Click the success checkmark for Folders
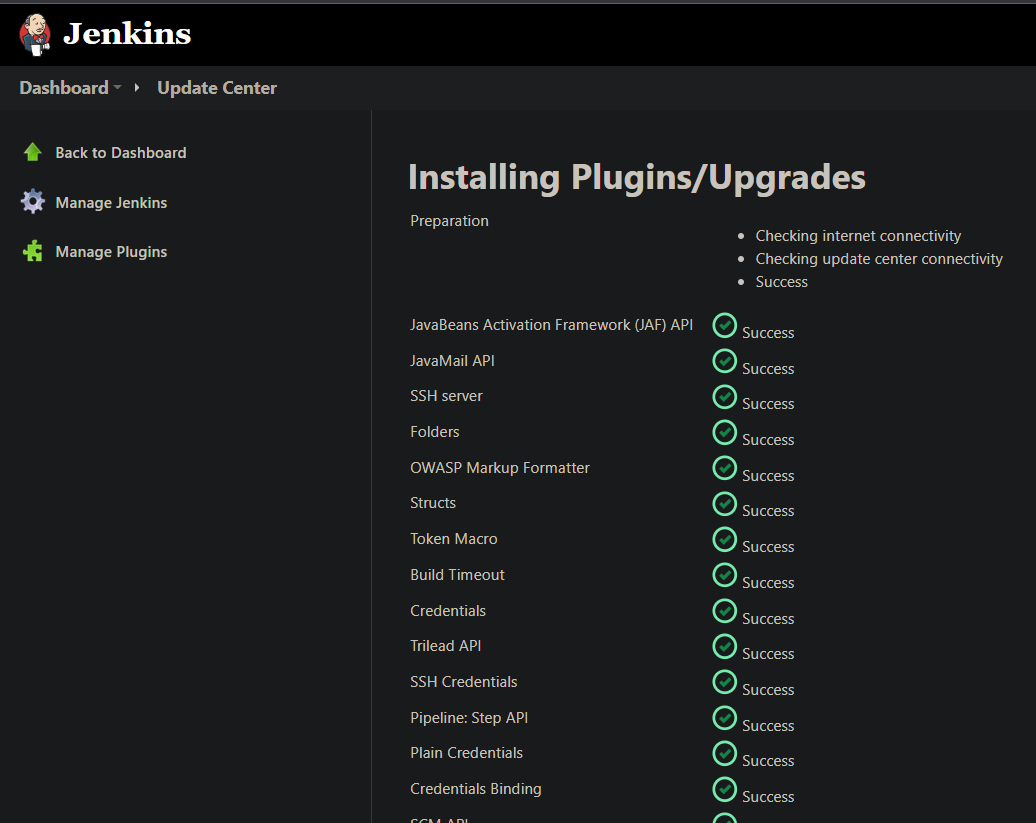Image resolution: width=1036 pixels, height=823 pixels. [x=725, y=433]
